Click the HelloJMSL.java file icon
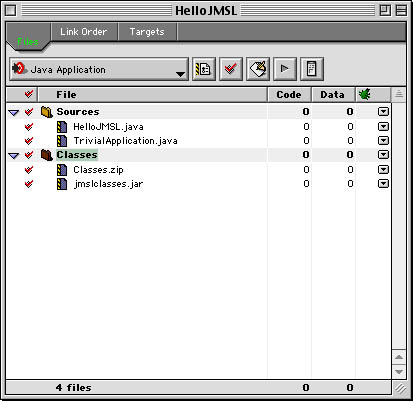This screenshot has width=413, height=401. pos(62,127)
